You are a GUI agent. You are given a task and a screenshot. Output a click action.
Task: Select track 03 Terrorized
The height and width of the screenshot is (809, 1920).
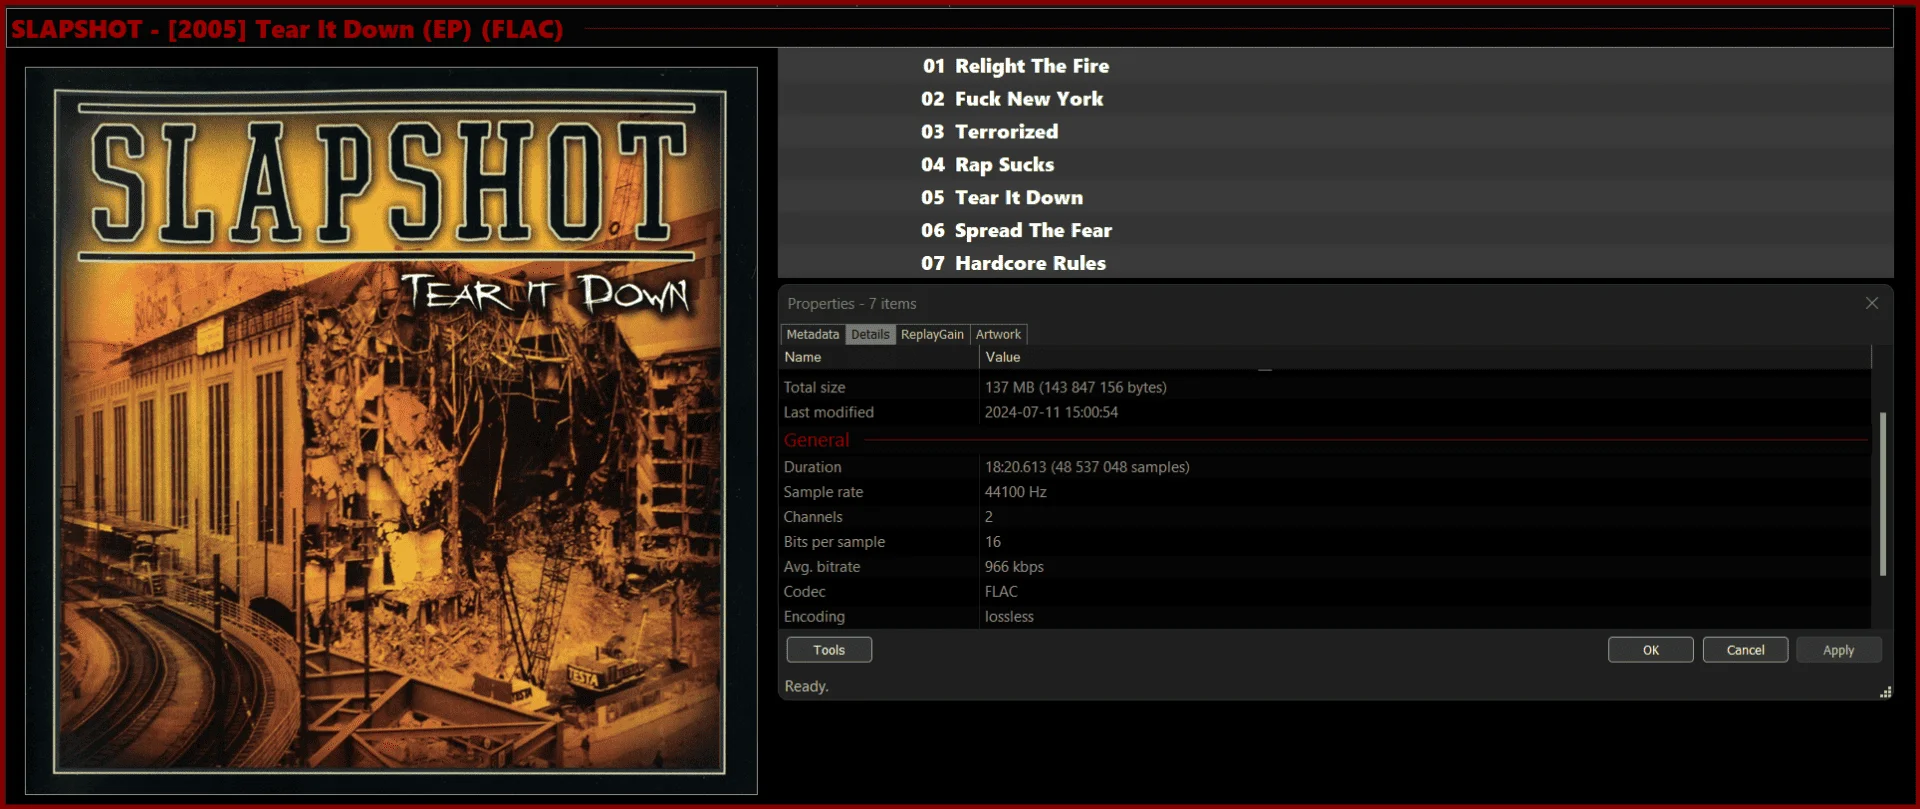pos(1335,132)
